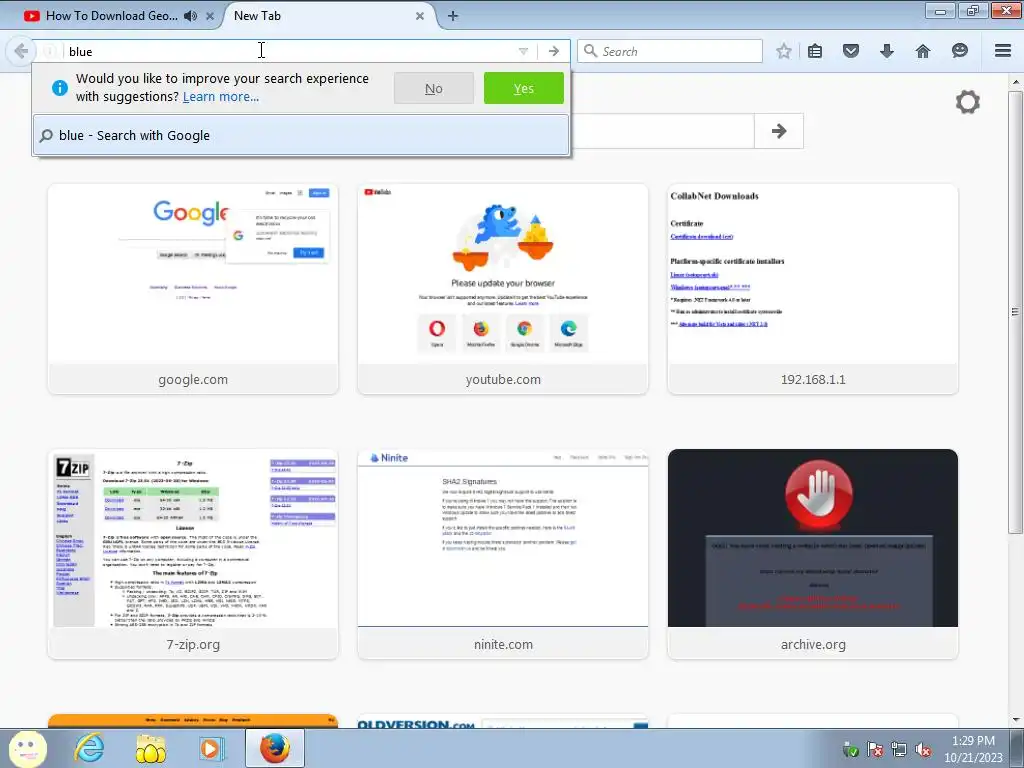Open the archive.org tile thumbnail
Image resolution: width=1024 pixels, height=768 pixels.
click(x=813, y=538)
